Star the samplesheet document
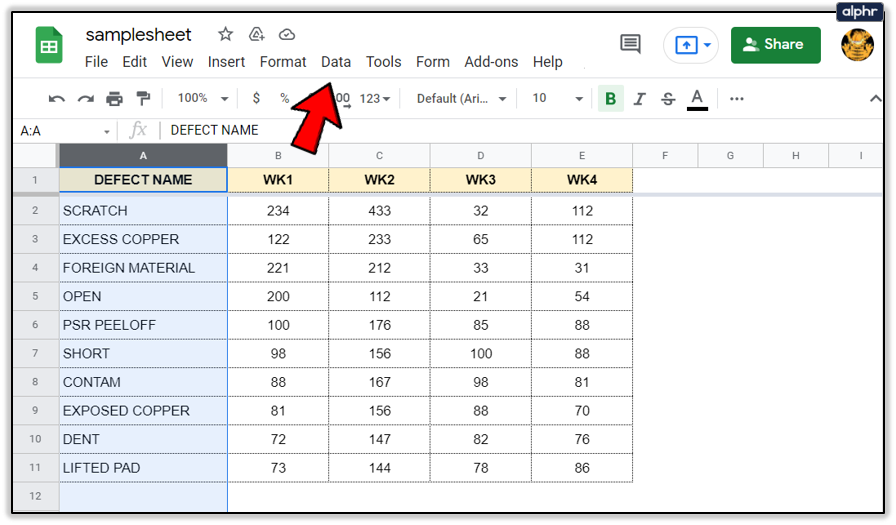The image size is (896, 525). click(225, 34)
